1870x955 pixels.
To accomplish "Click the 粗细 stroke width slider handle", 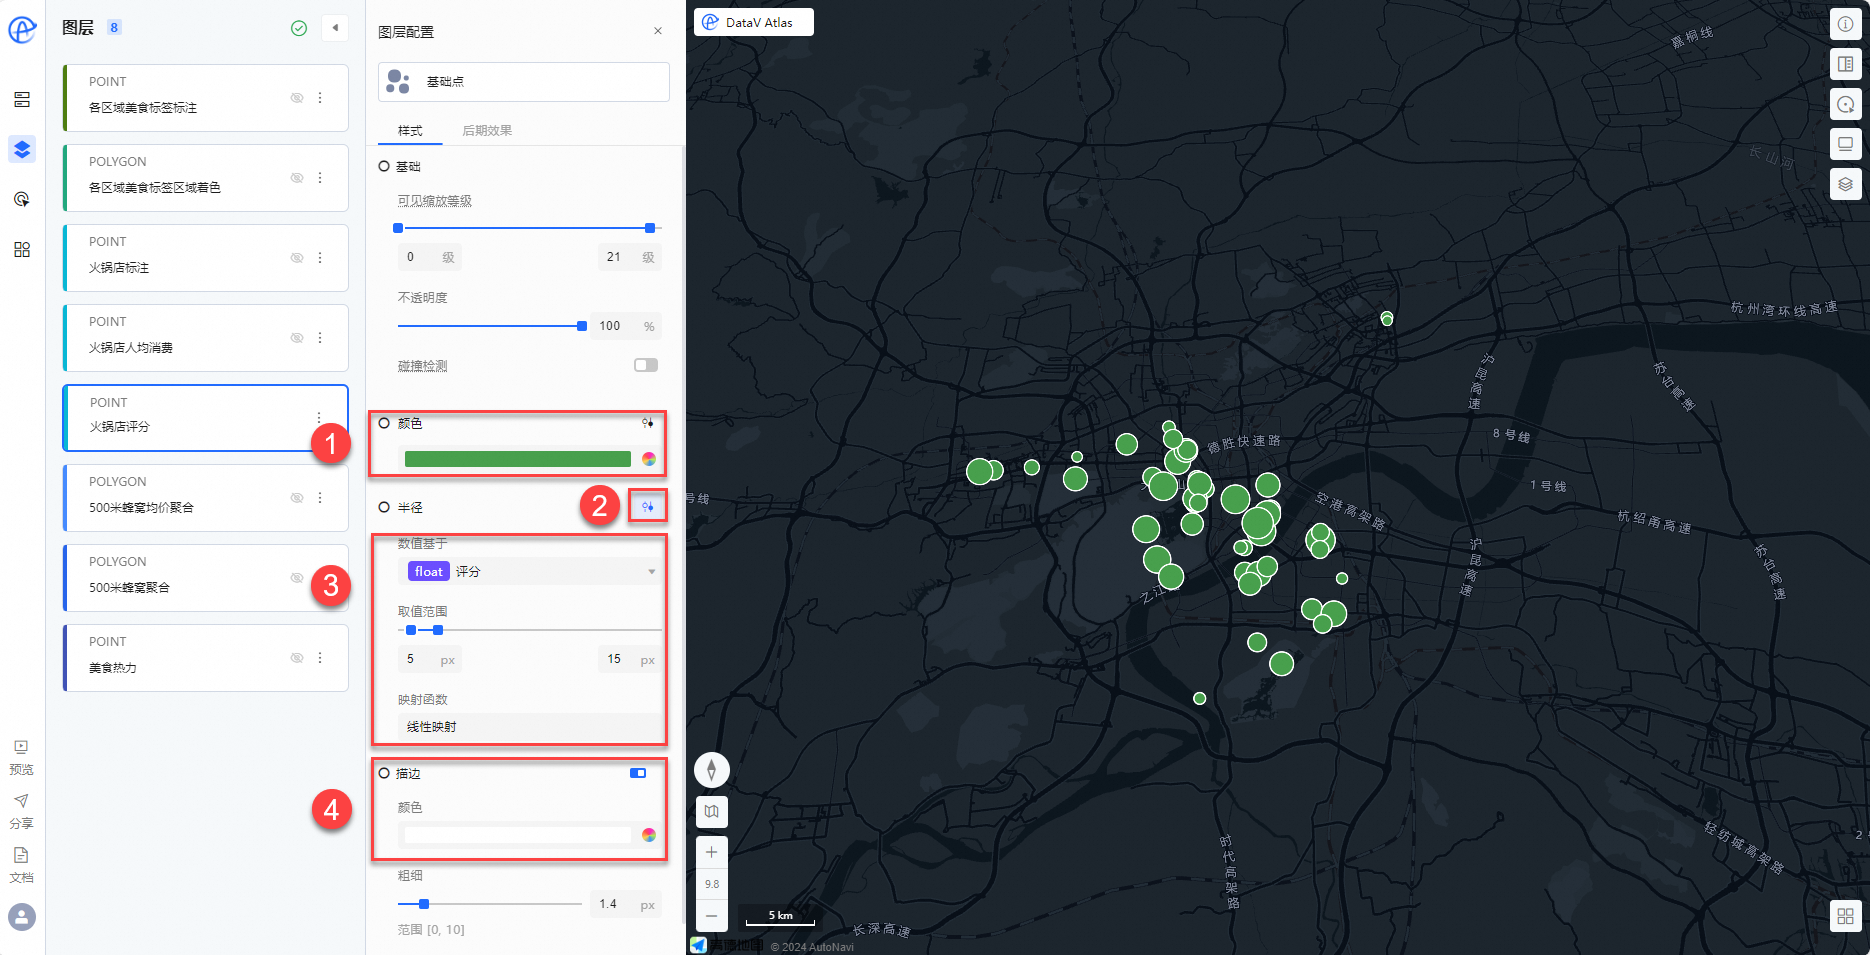I will click(x=424, y=904).
